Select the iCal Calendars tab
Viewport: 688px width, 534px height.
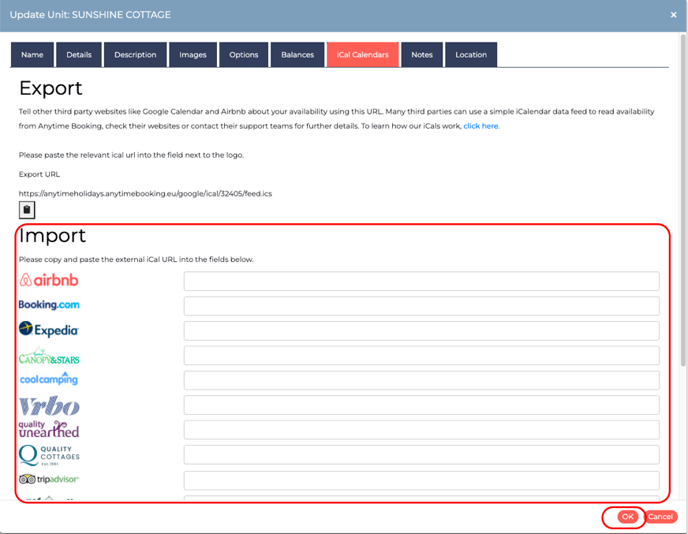point(362,55)
